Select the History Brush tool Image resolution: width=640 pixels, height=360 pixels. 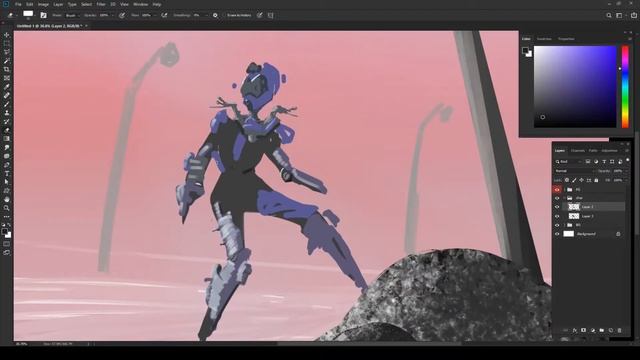7,122
